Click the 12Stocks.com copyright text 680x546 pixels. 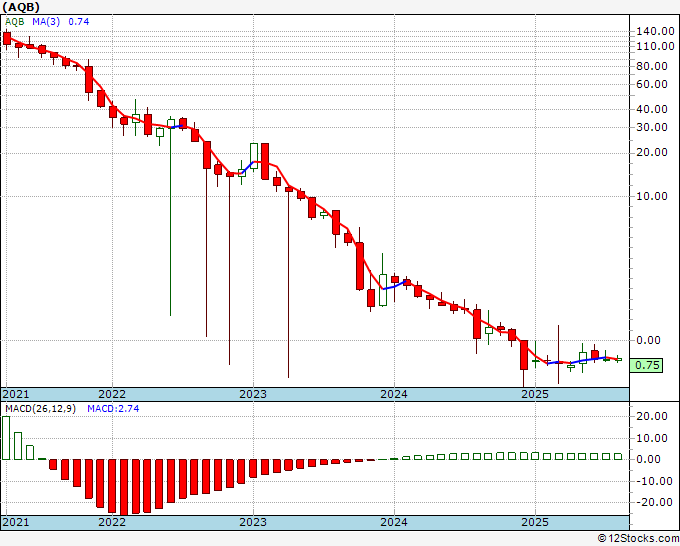click(x=638, y=539)
